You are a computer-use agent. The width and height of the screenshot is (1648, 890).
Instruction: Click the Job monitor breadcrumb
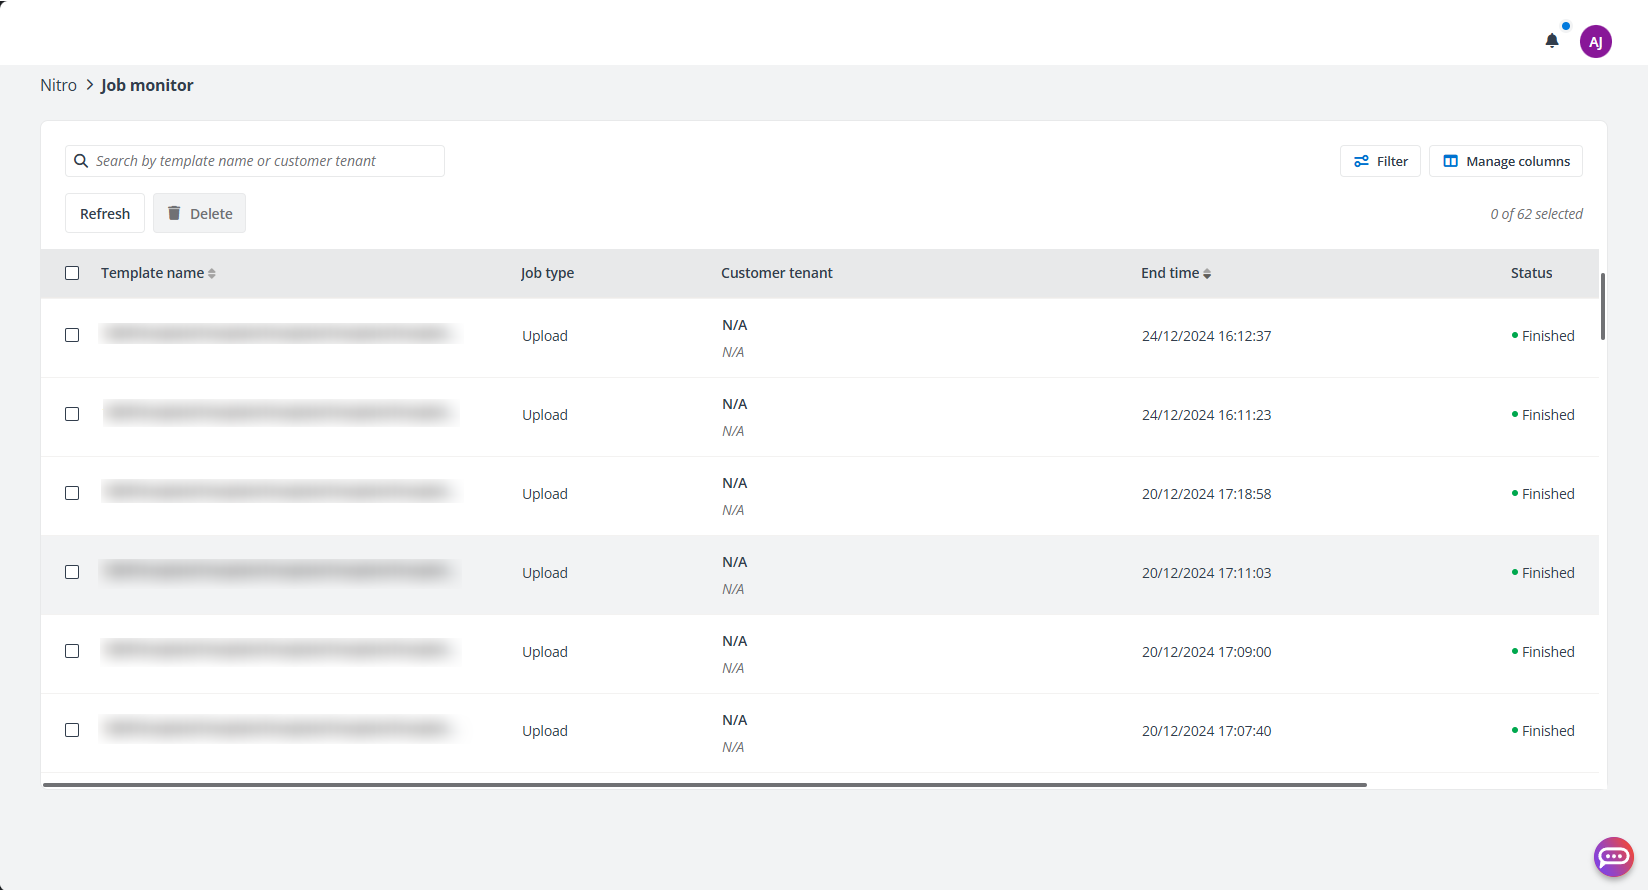147,85
